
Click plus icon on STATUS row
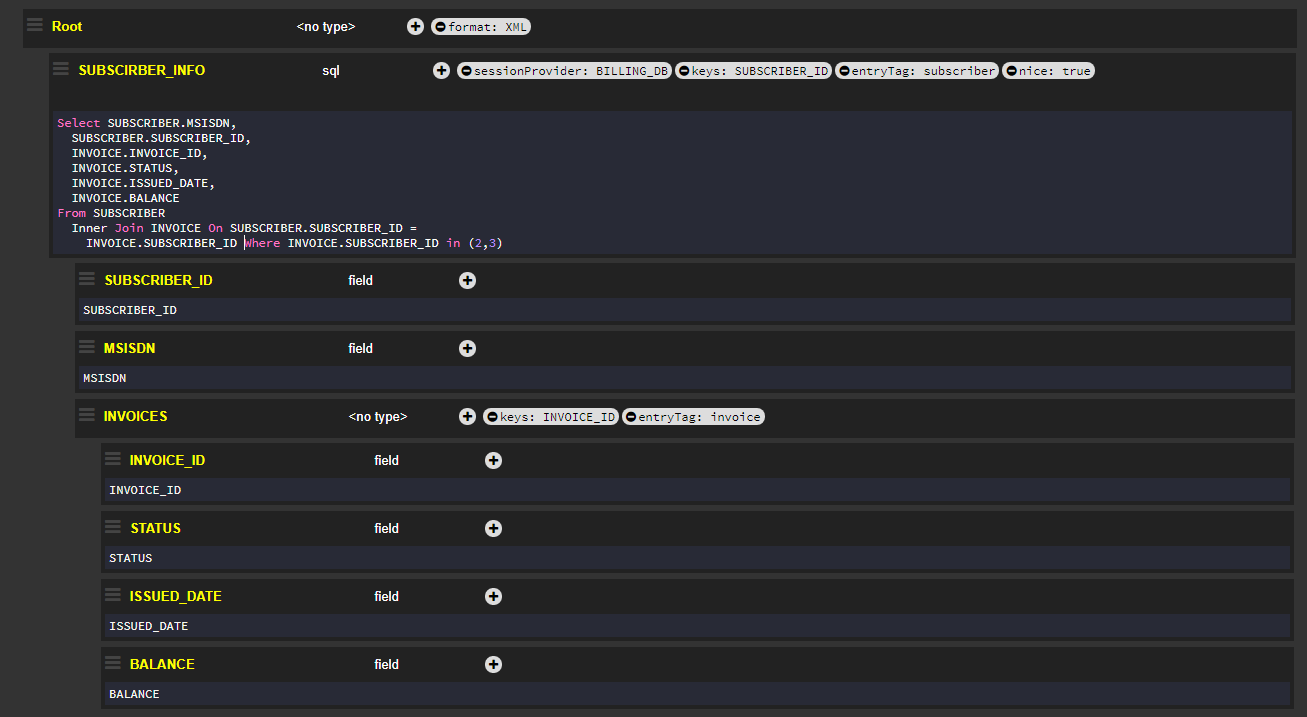(x=493, y=529)
